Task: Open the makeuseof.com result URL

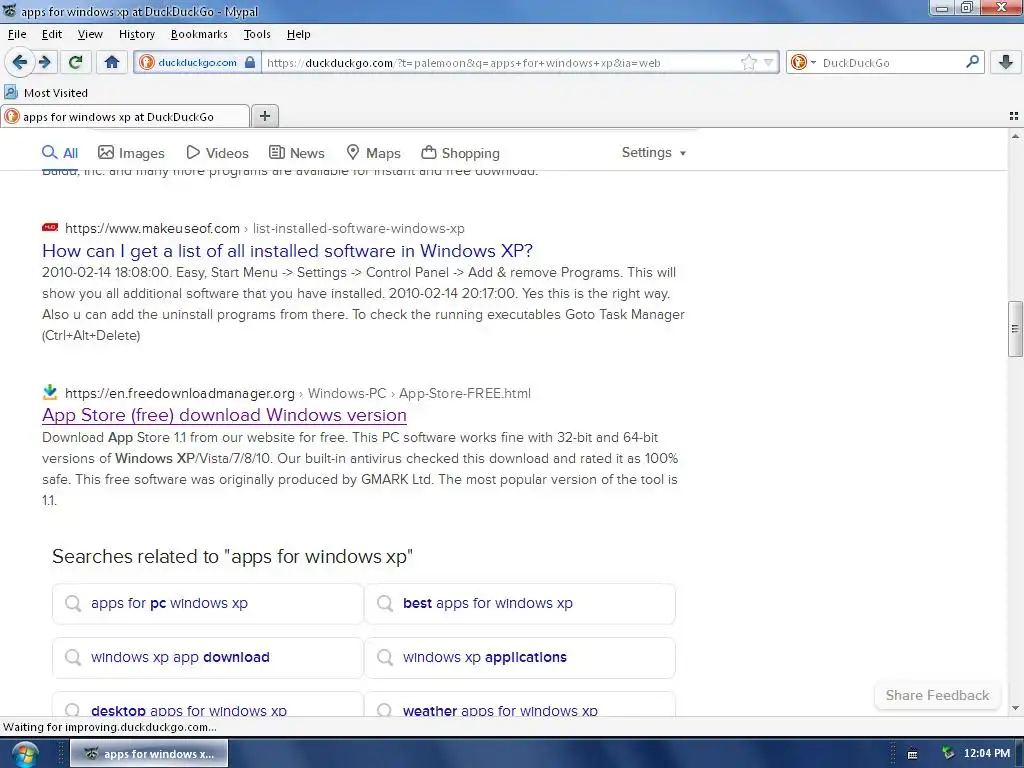Action: point(264,229)
